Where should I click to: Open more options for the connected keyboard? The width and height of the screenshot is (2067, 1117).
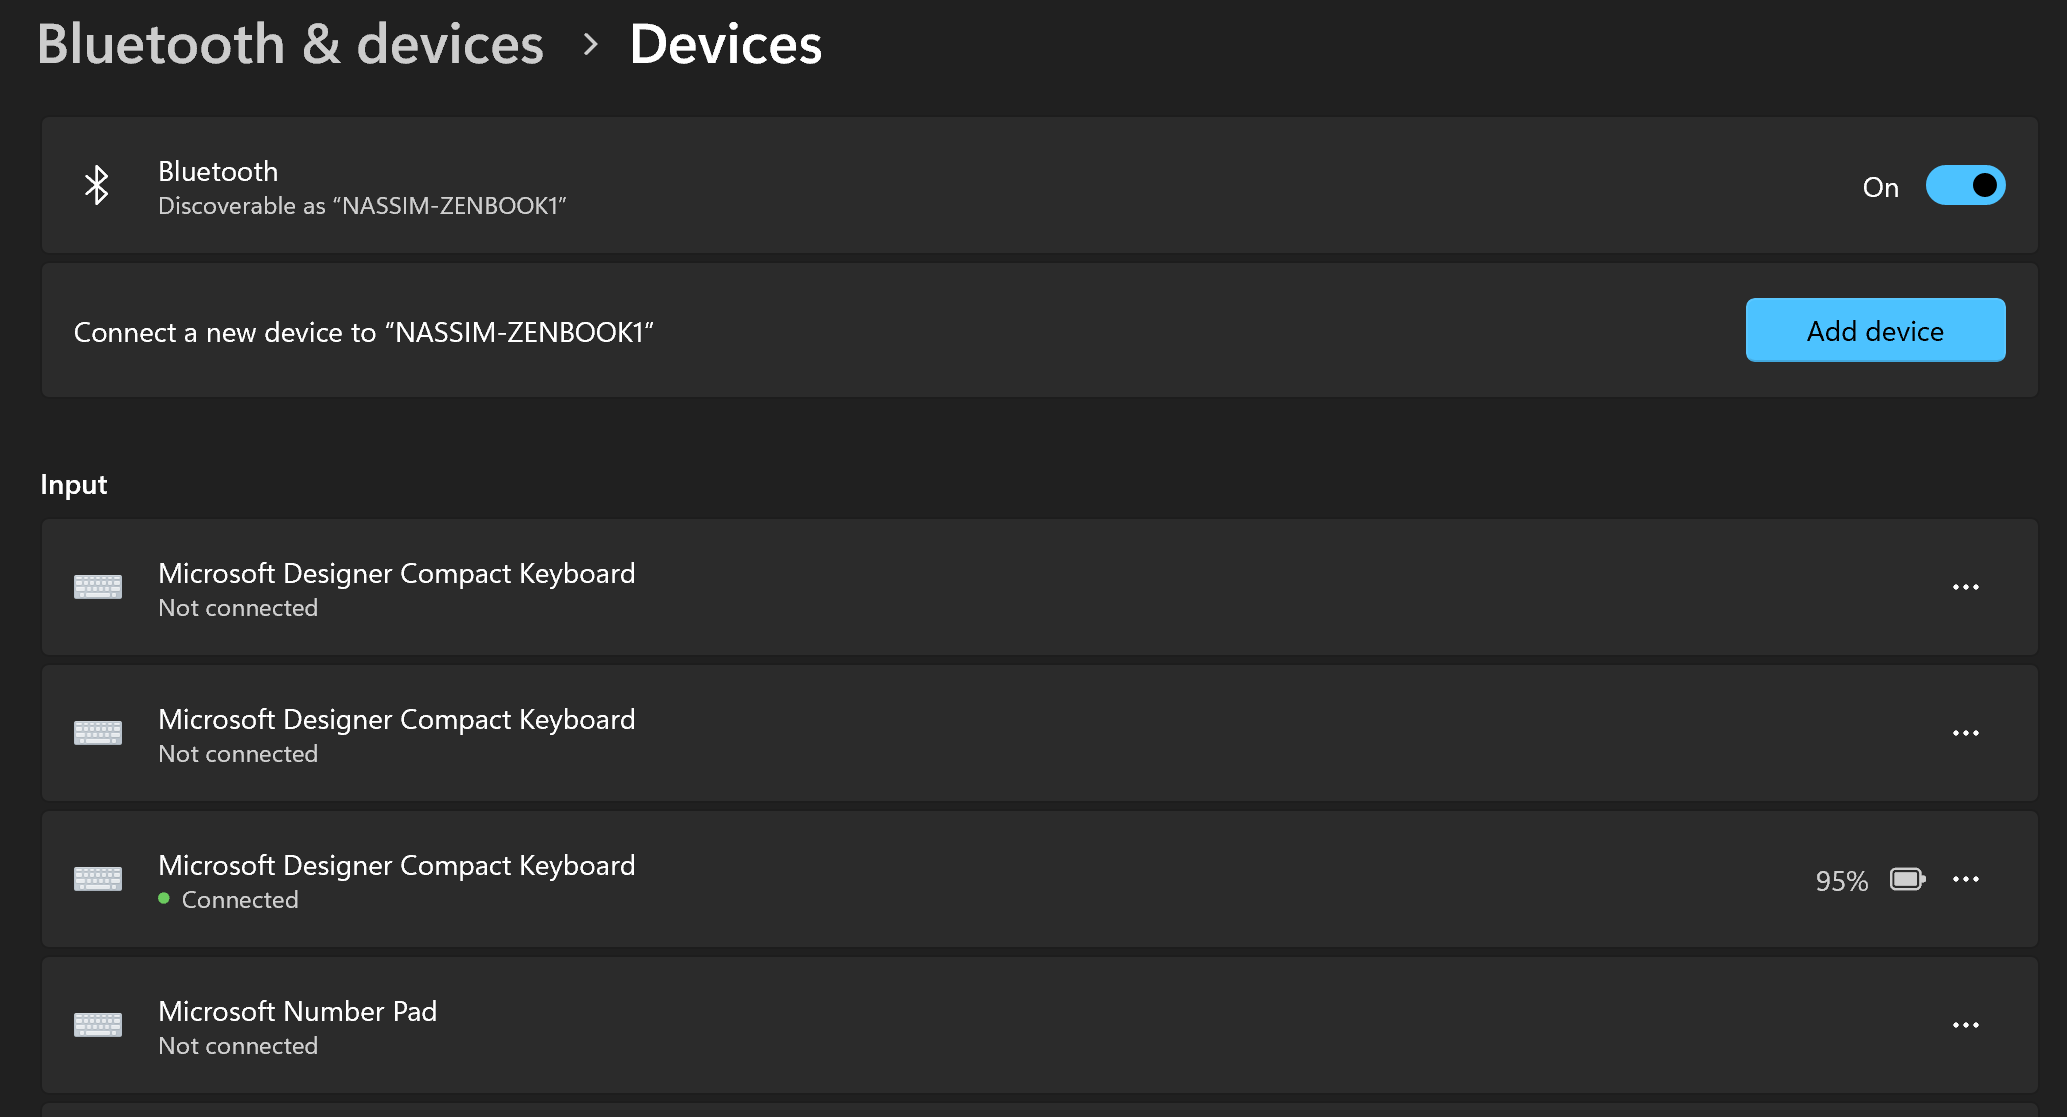pyautogui.click(x=1965, y=879)
